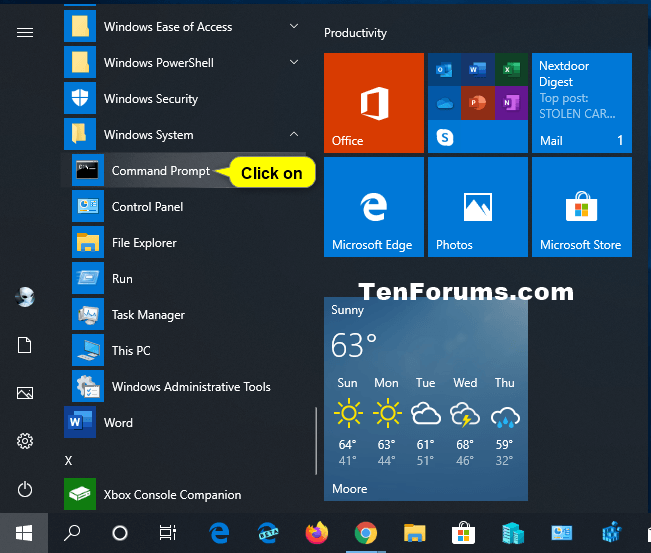
Task: Open the Office tile
Action: (x=374, y=103)
